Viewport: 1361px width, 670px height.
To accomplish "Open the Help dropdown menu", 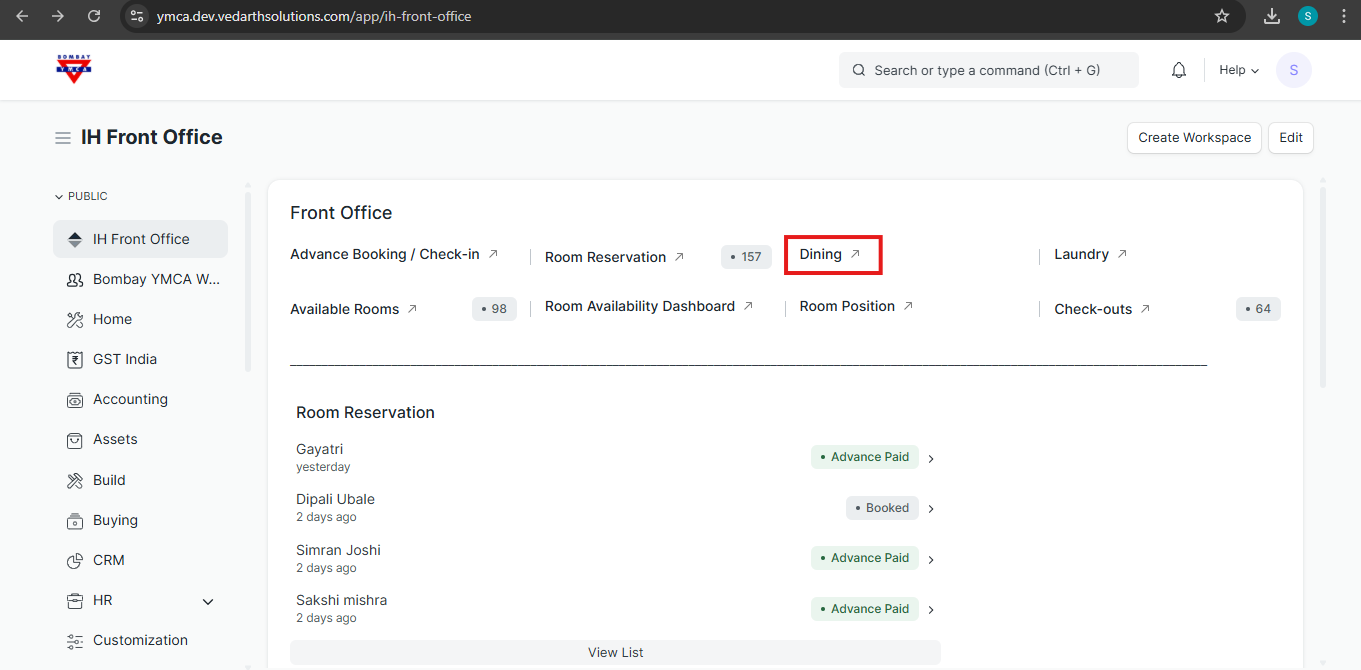I will click(1238, 70).
